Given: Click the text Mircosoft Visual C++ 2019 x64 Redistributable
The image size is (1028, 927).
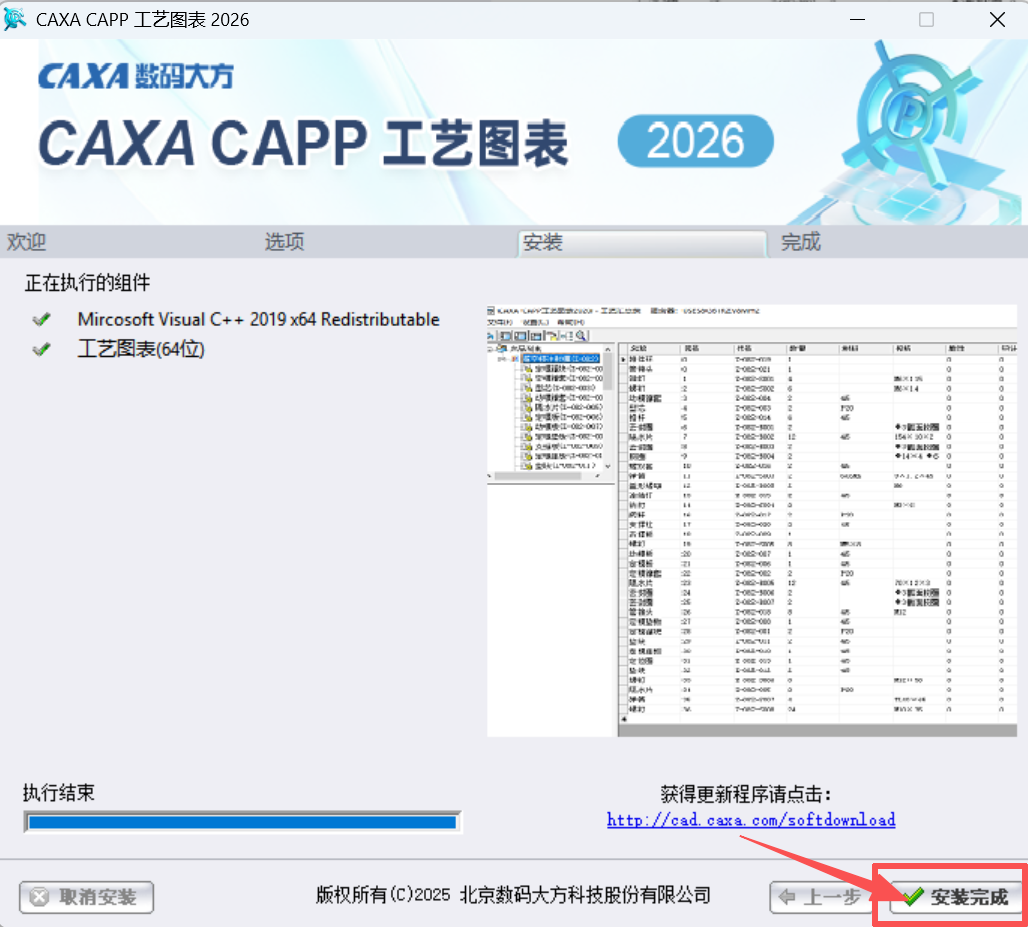Looking at the screenshot, I should 258,319.
